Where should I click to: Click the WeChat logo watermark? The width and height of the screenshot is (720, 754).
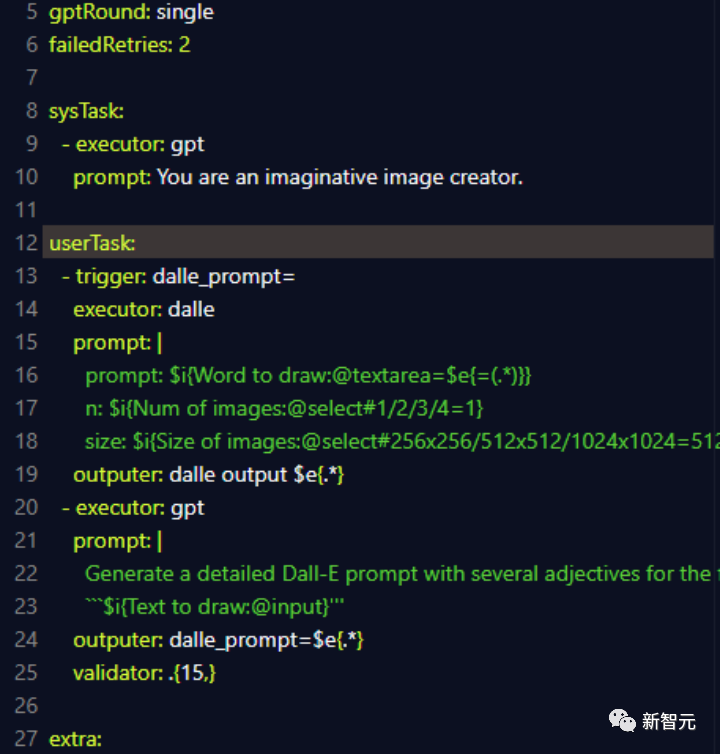pyautogui.click(x=622, y=721)
